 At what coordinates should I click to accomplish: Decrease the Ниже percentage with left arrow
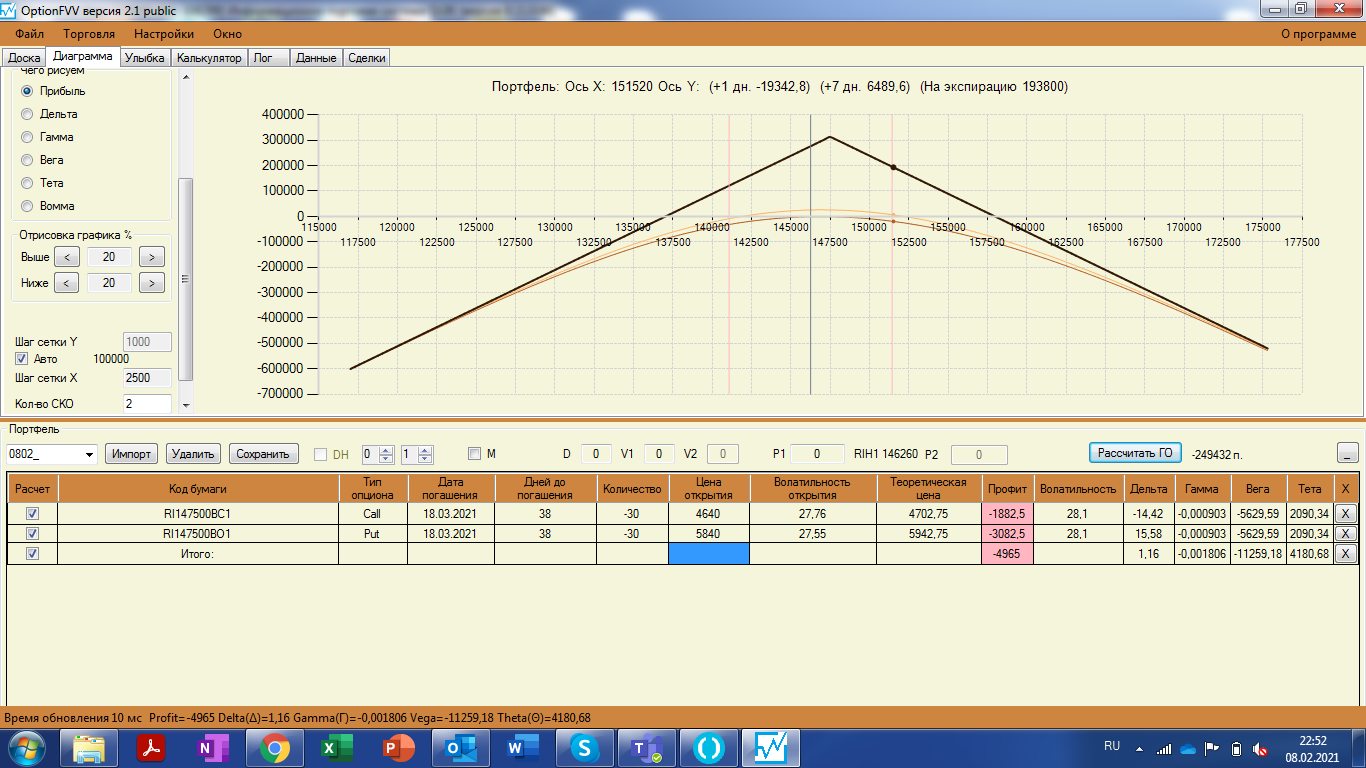click(x=66, y=283)
